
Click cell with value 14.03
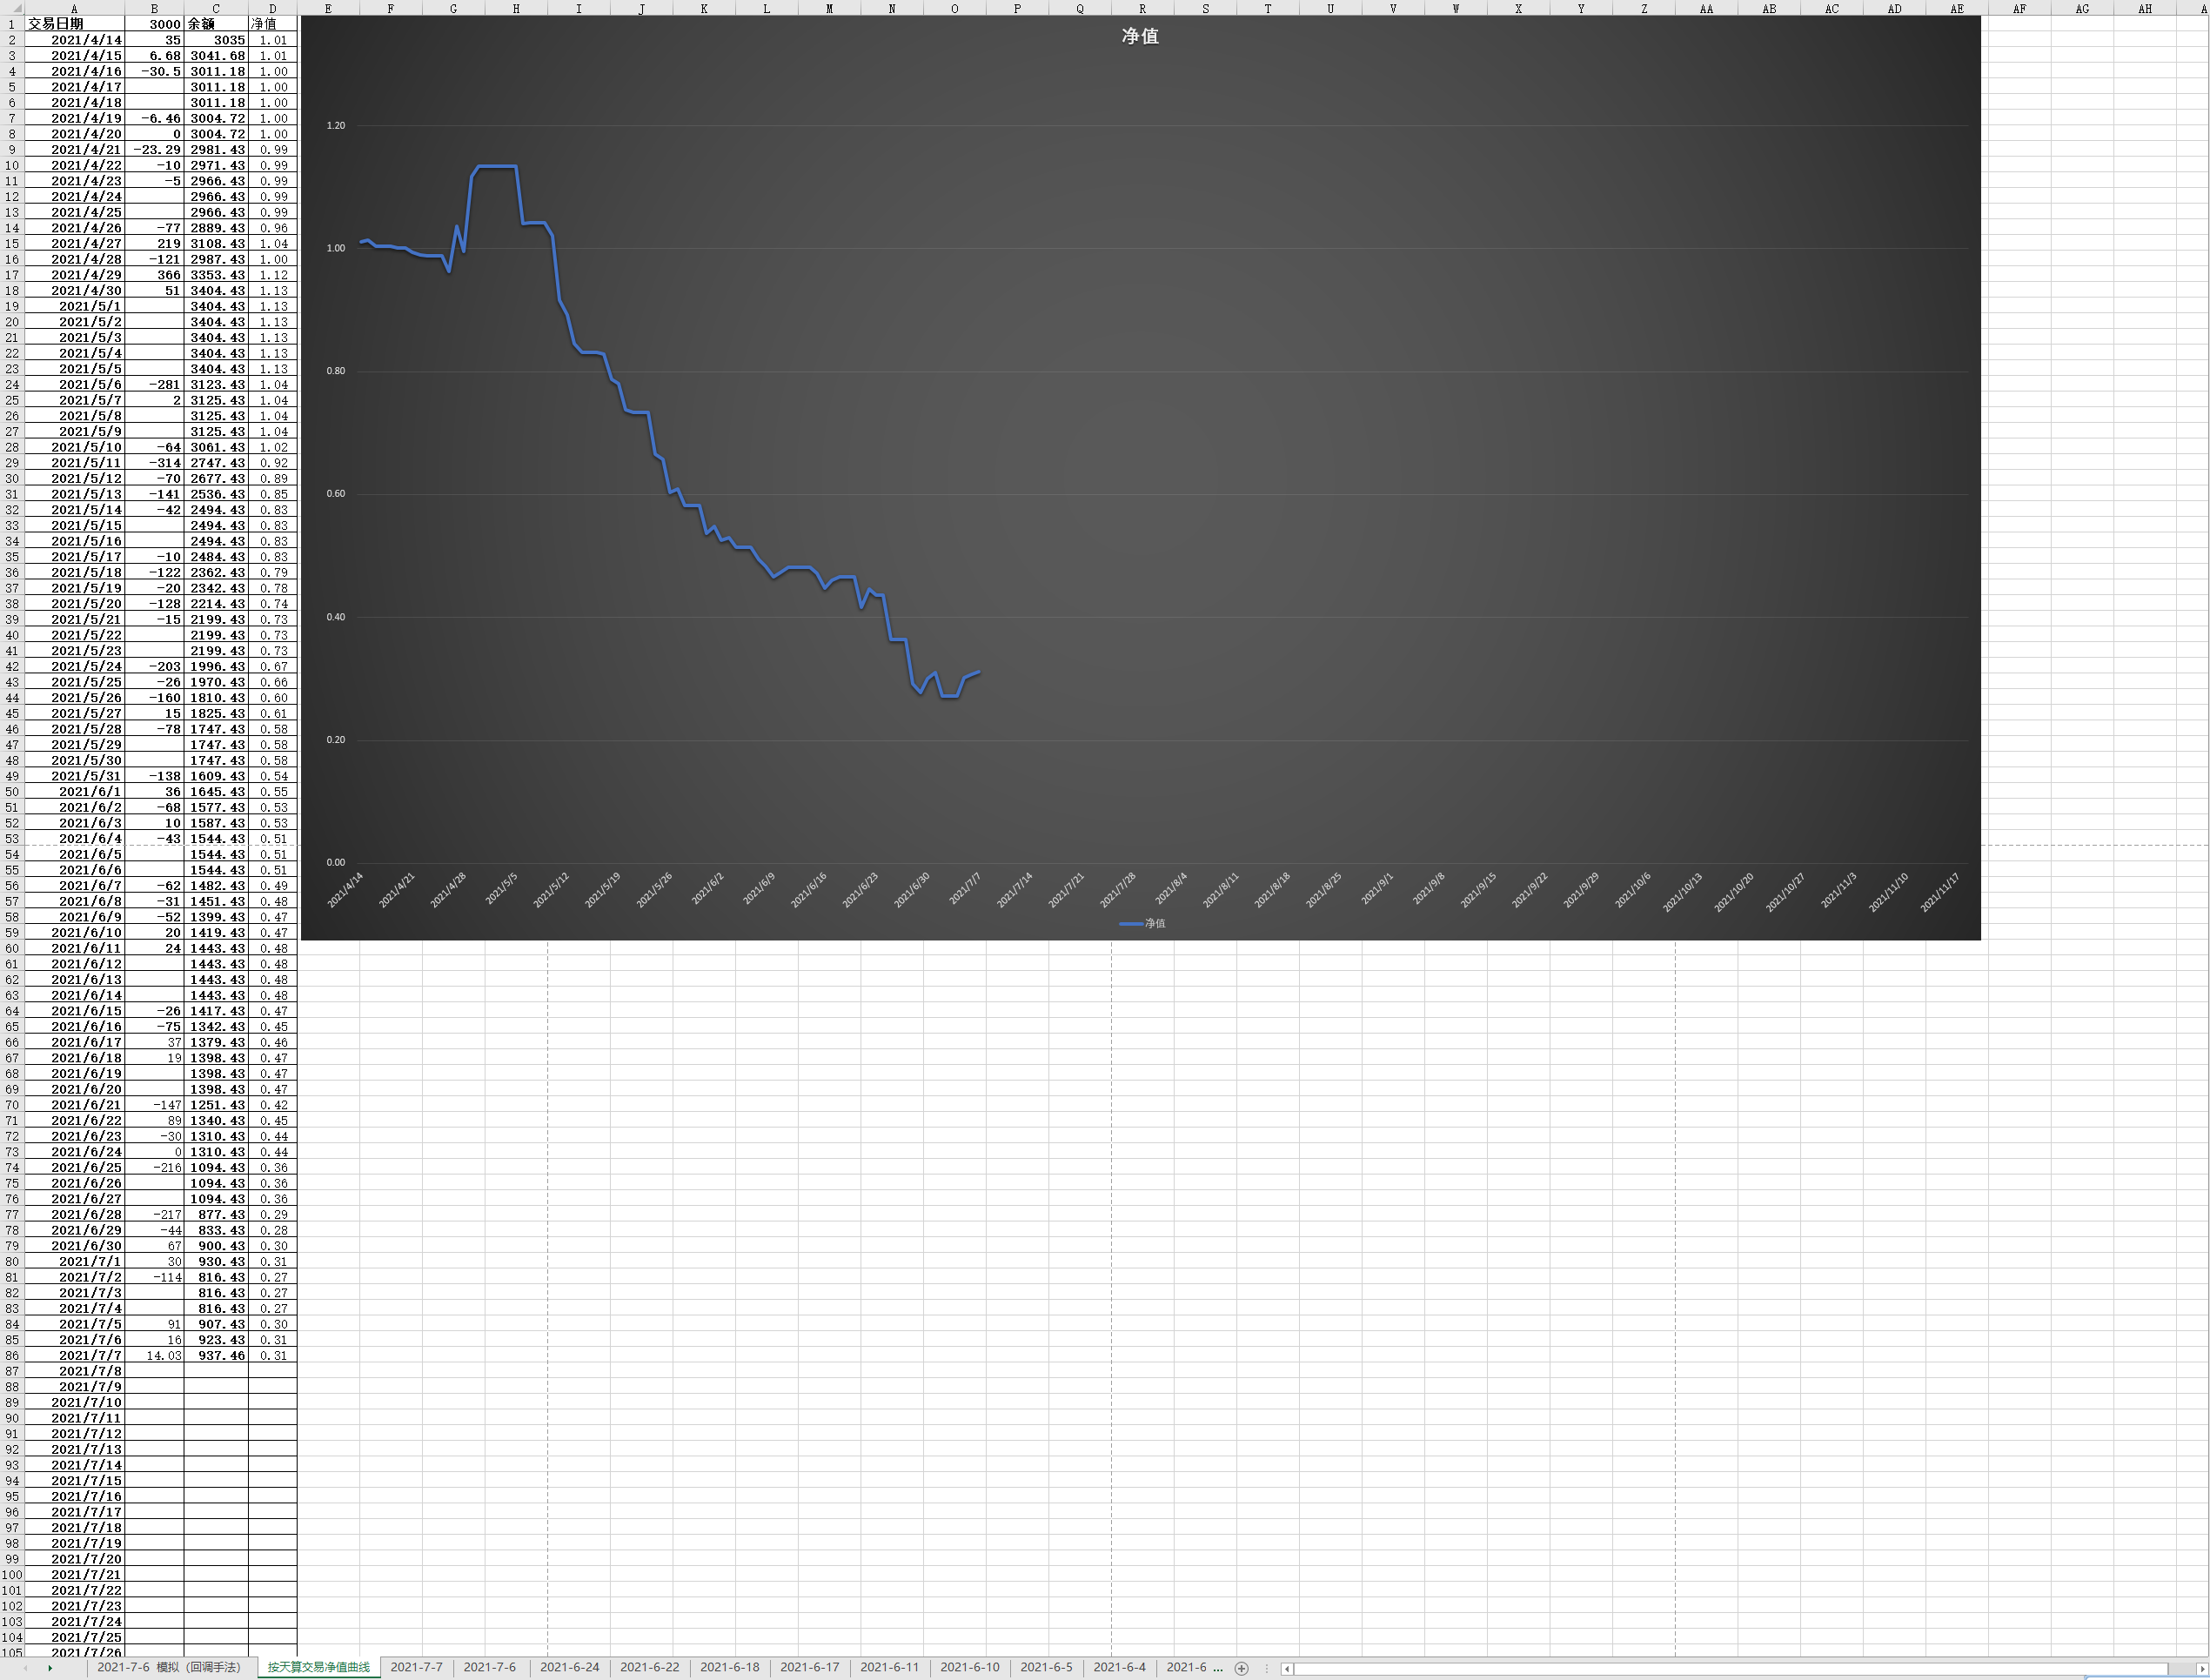[154, 1355]
